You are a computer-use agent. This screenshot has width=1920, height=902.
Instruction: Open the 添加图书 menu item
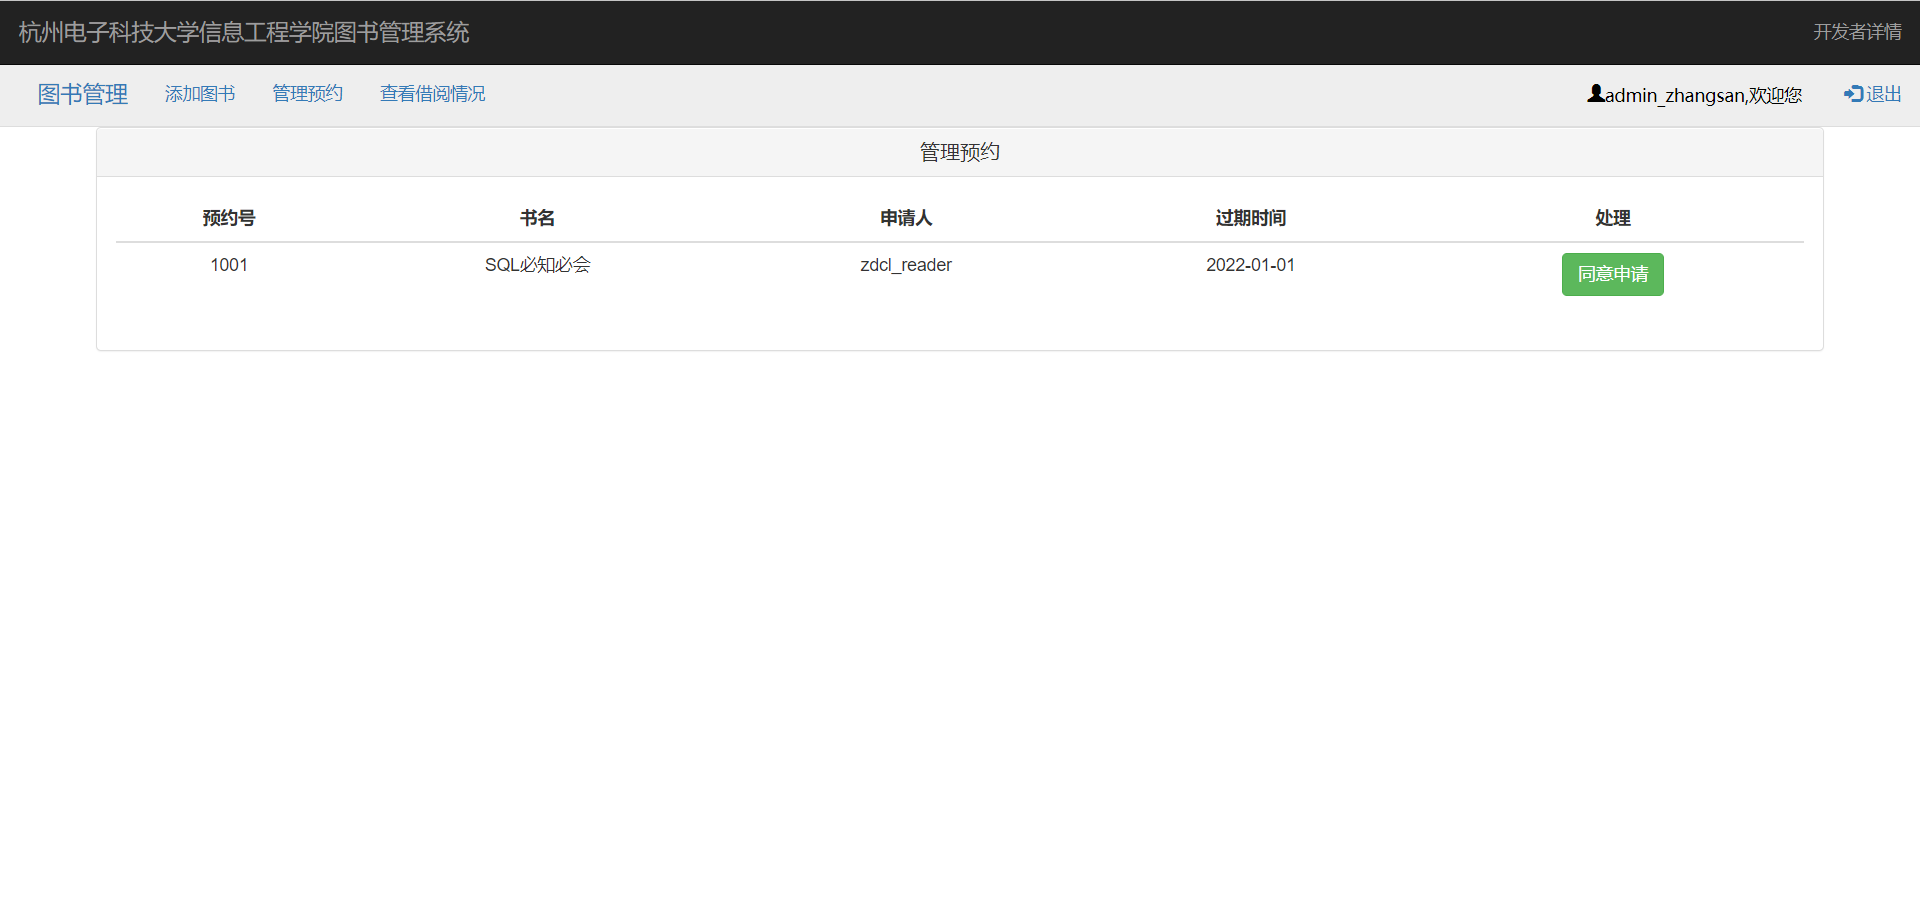pyautogui.click(x=200, y=94)
